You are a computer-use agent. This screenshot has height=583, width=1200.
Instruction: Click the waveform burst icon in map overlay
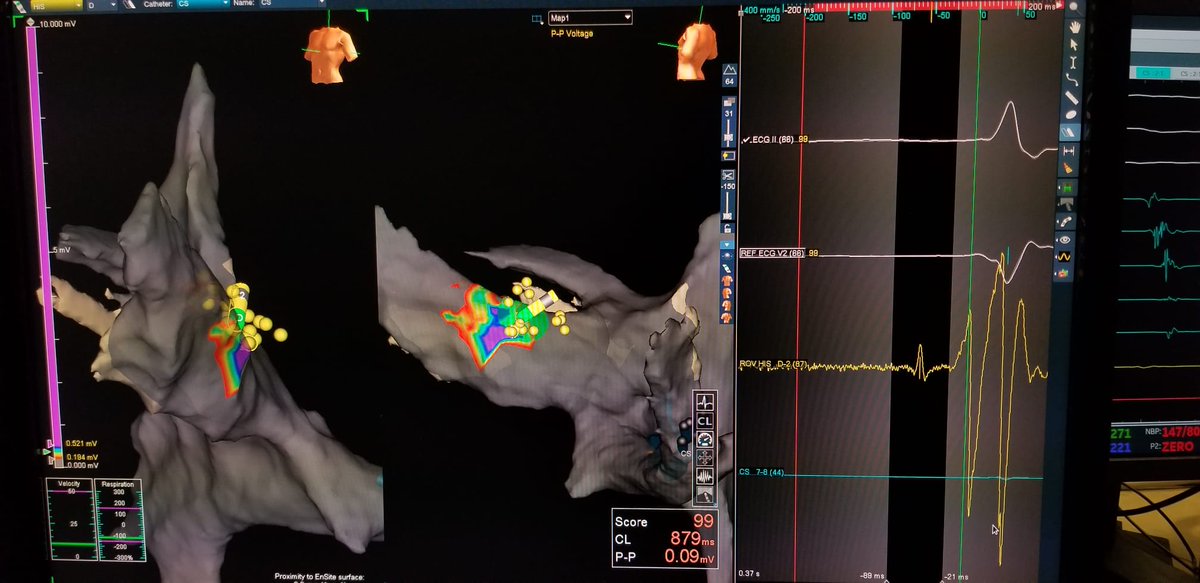coord(705,476)
